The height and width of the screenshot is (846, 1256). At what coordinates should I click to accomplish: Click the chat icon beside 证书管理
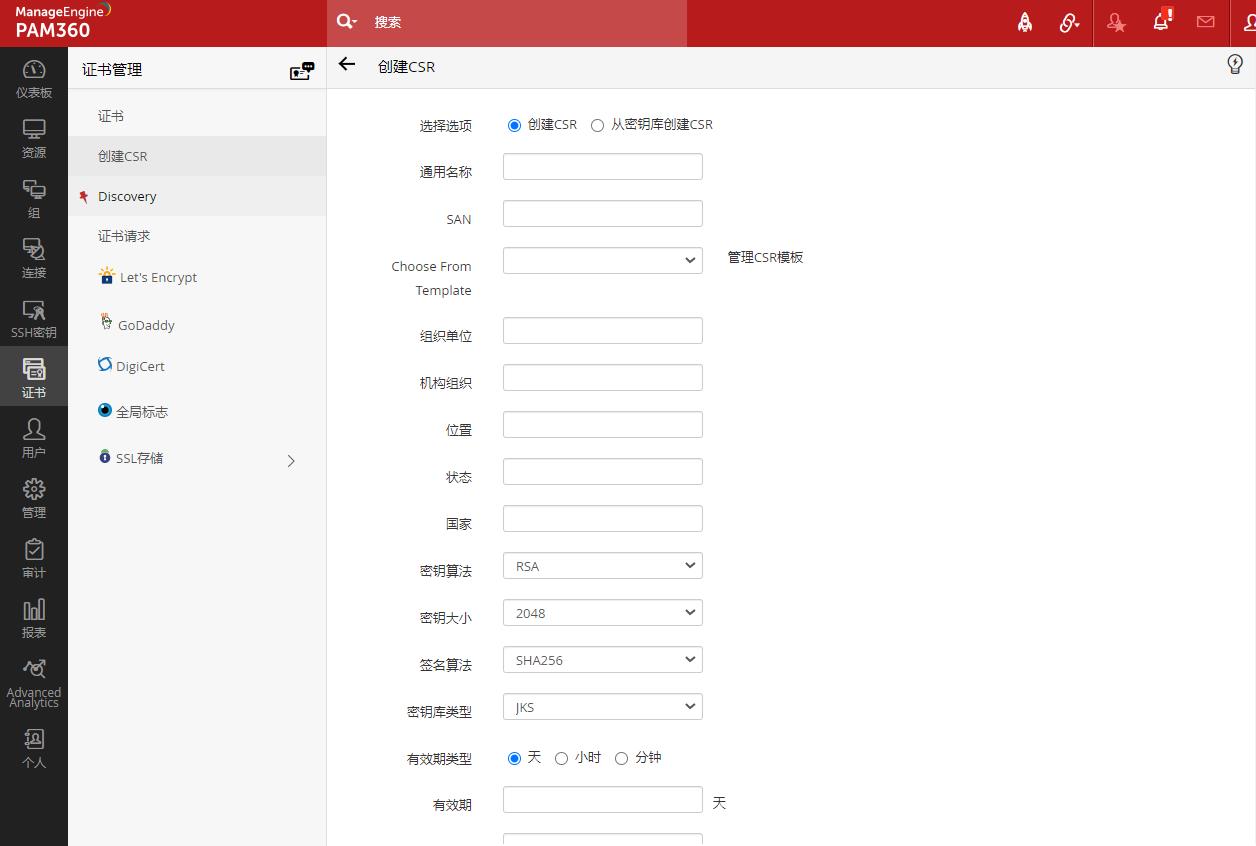301,70
